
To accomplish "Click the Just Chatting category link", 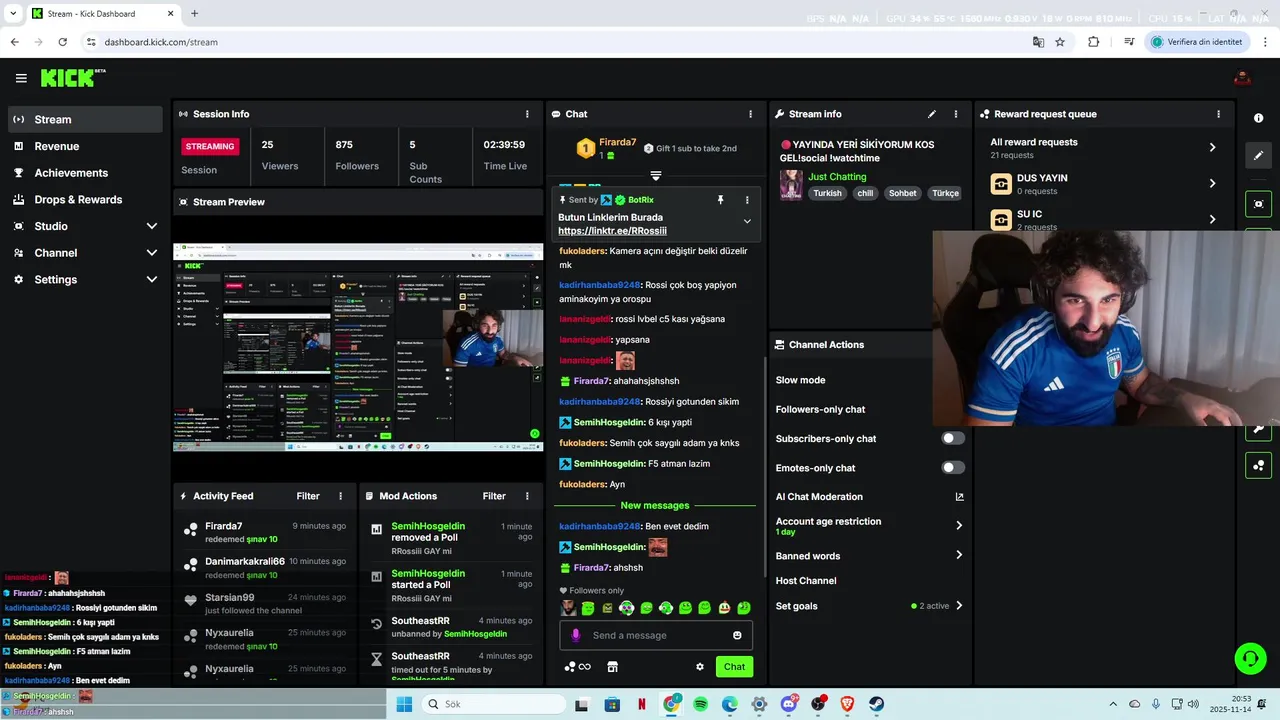I will pos(837,177).
